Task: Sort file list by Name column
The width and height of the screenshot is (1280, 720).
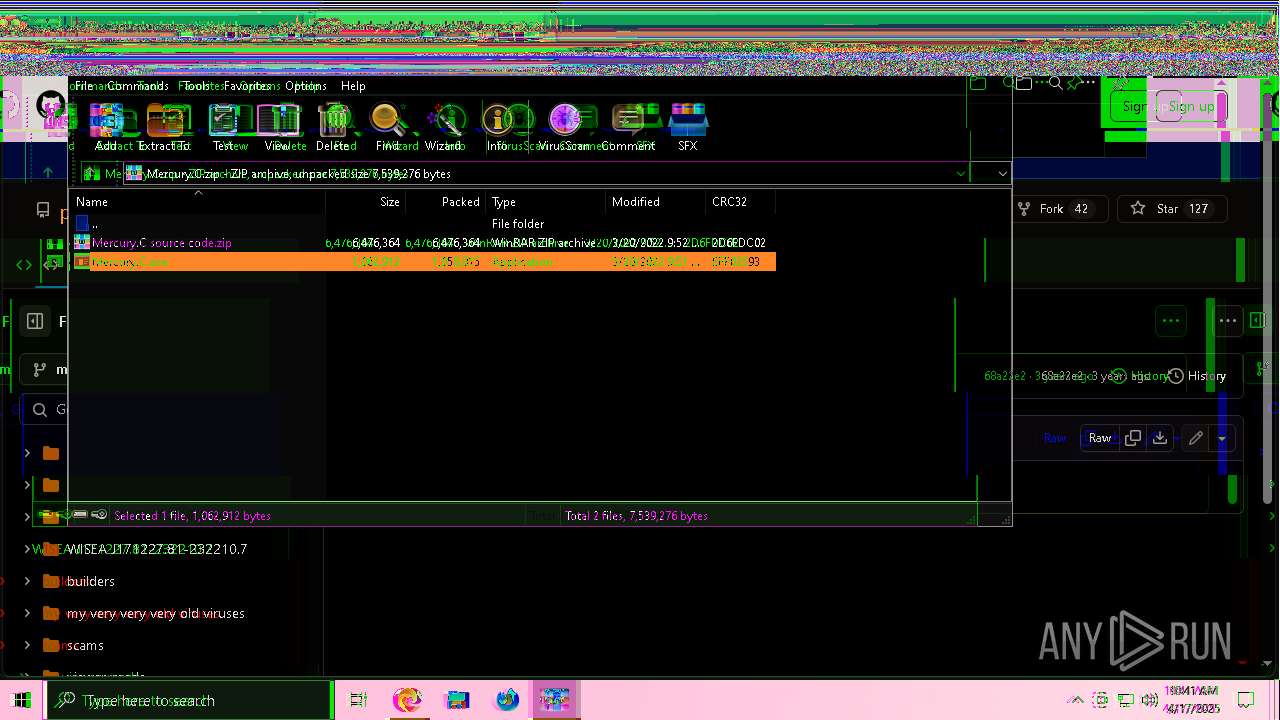Action: pos(198,202)
